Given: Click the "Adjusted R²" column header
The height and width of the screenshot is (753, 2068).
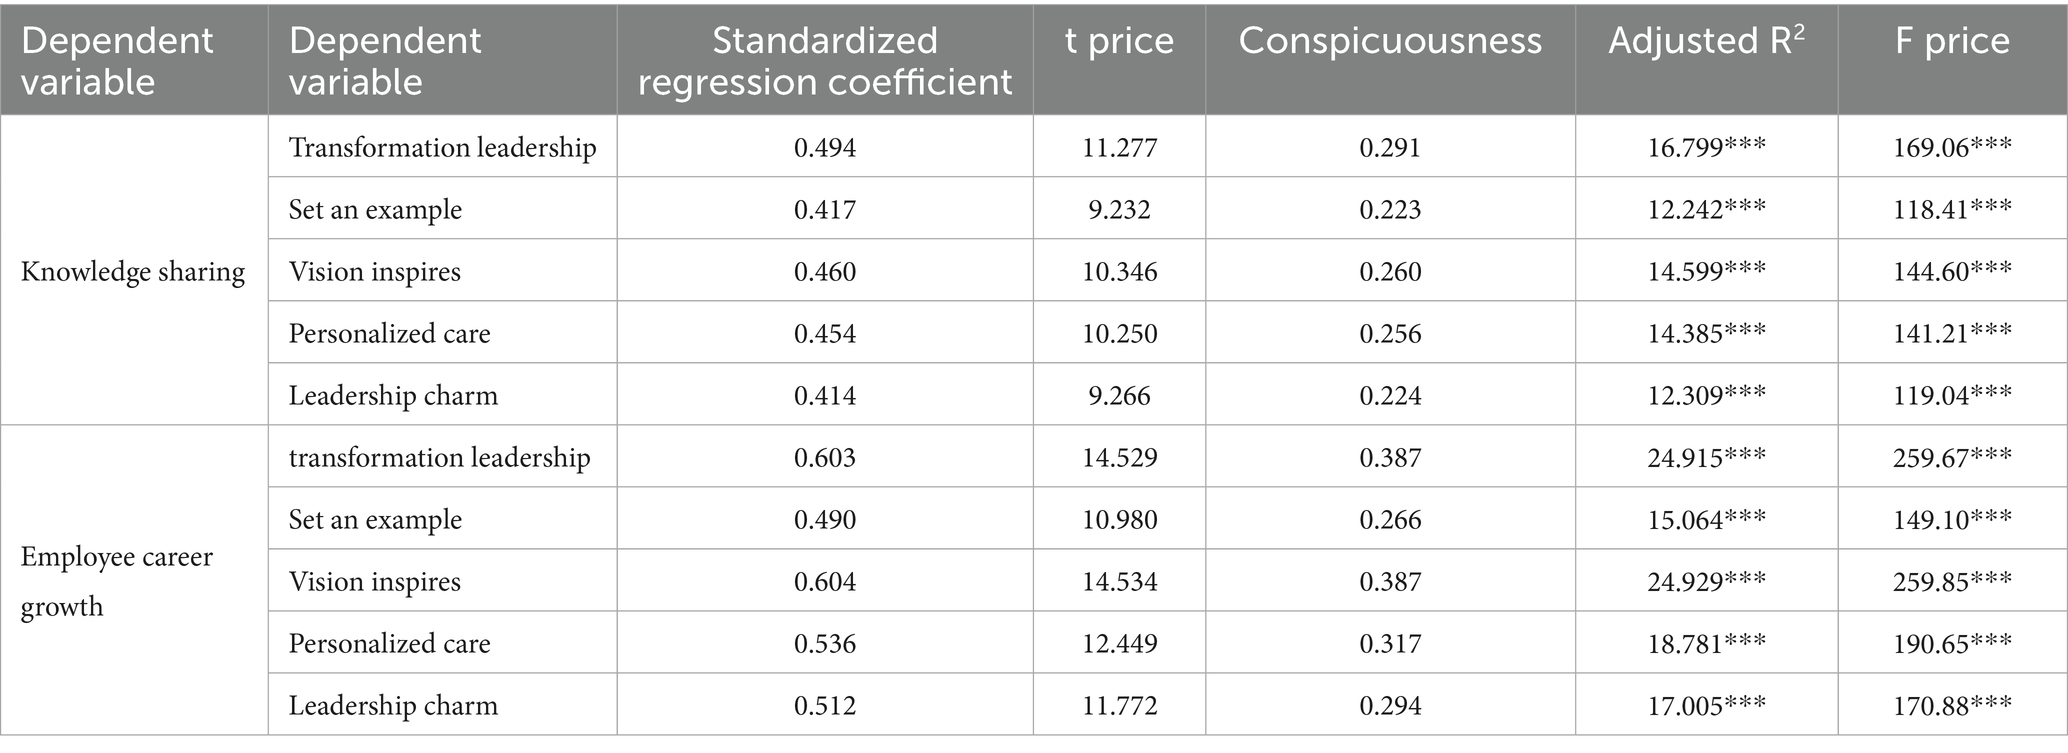Looking at the screenshot, I should pos(1706,41).
